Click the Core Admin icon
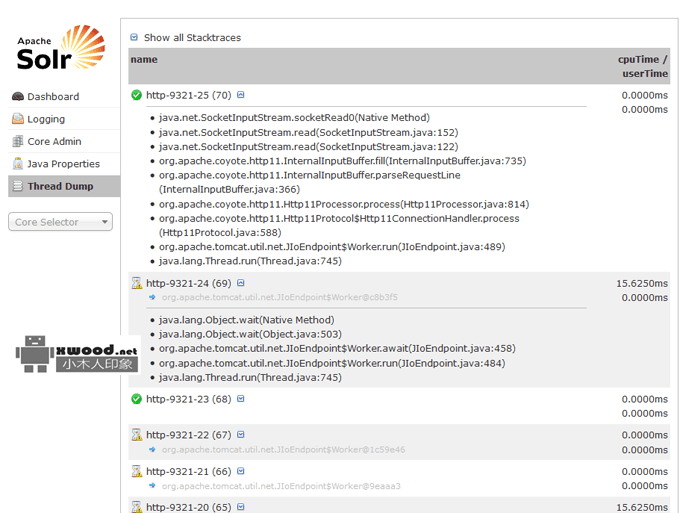Viewport: 680px width, 513px height. pos(17,142)
